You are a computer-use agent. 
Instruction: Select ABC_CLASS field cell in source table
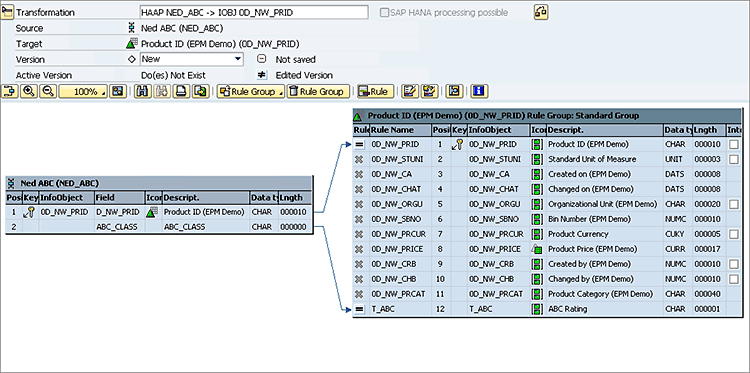(119, 227)
